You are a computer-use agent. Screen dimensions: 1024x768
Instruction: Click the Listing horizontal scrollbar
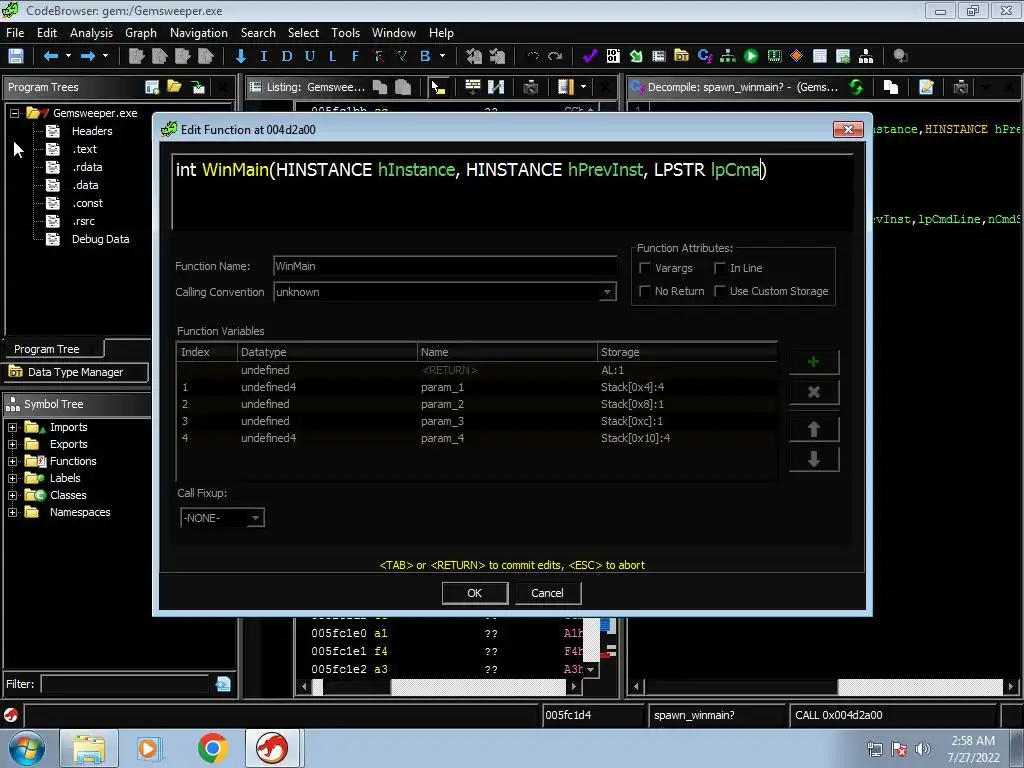pos(438,686)
